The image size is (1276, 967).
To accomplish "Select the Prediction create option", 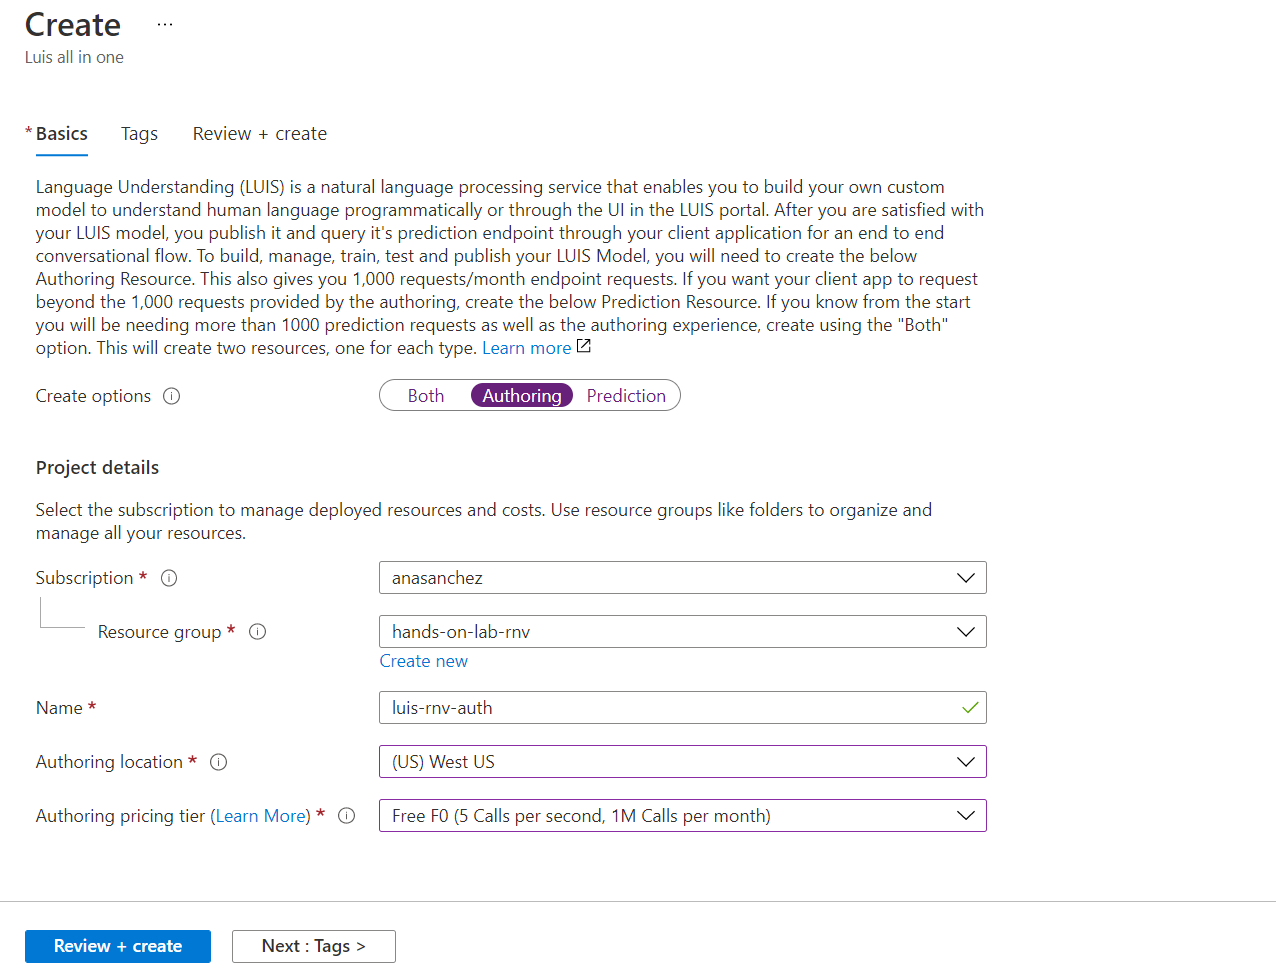I will pyautogui.click(x=626, y=396).
